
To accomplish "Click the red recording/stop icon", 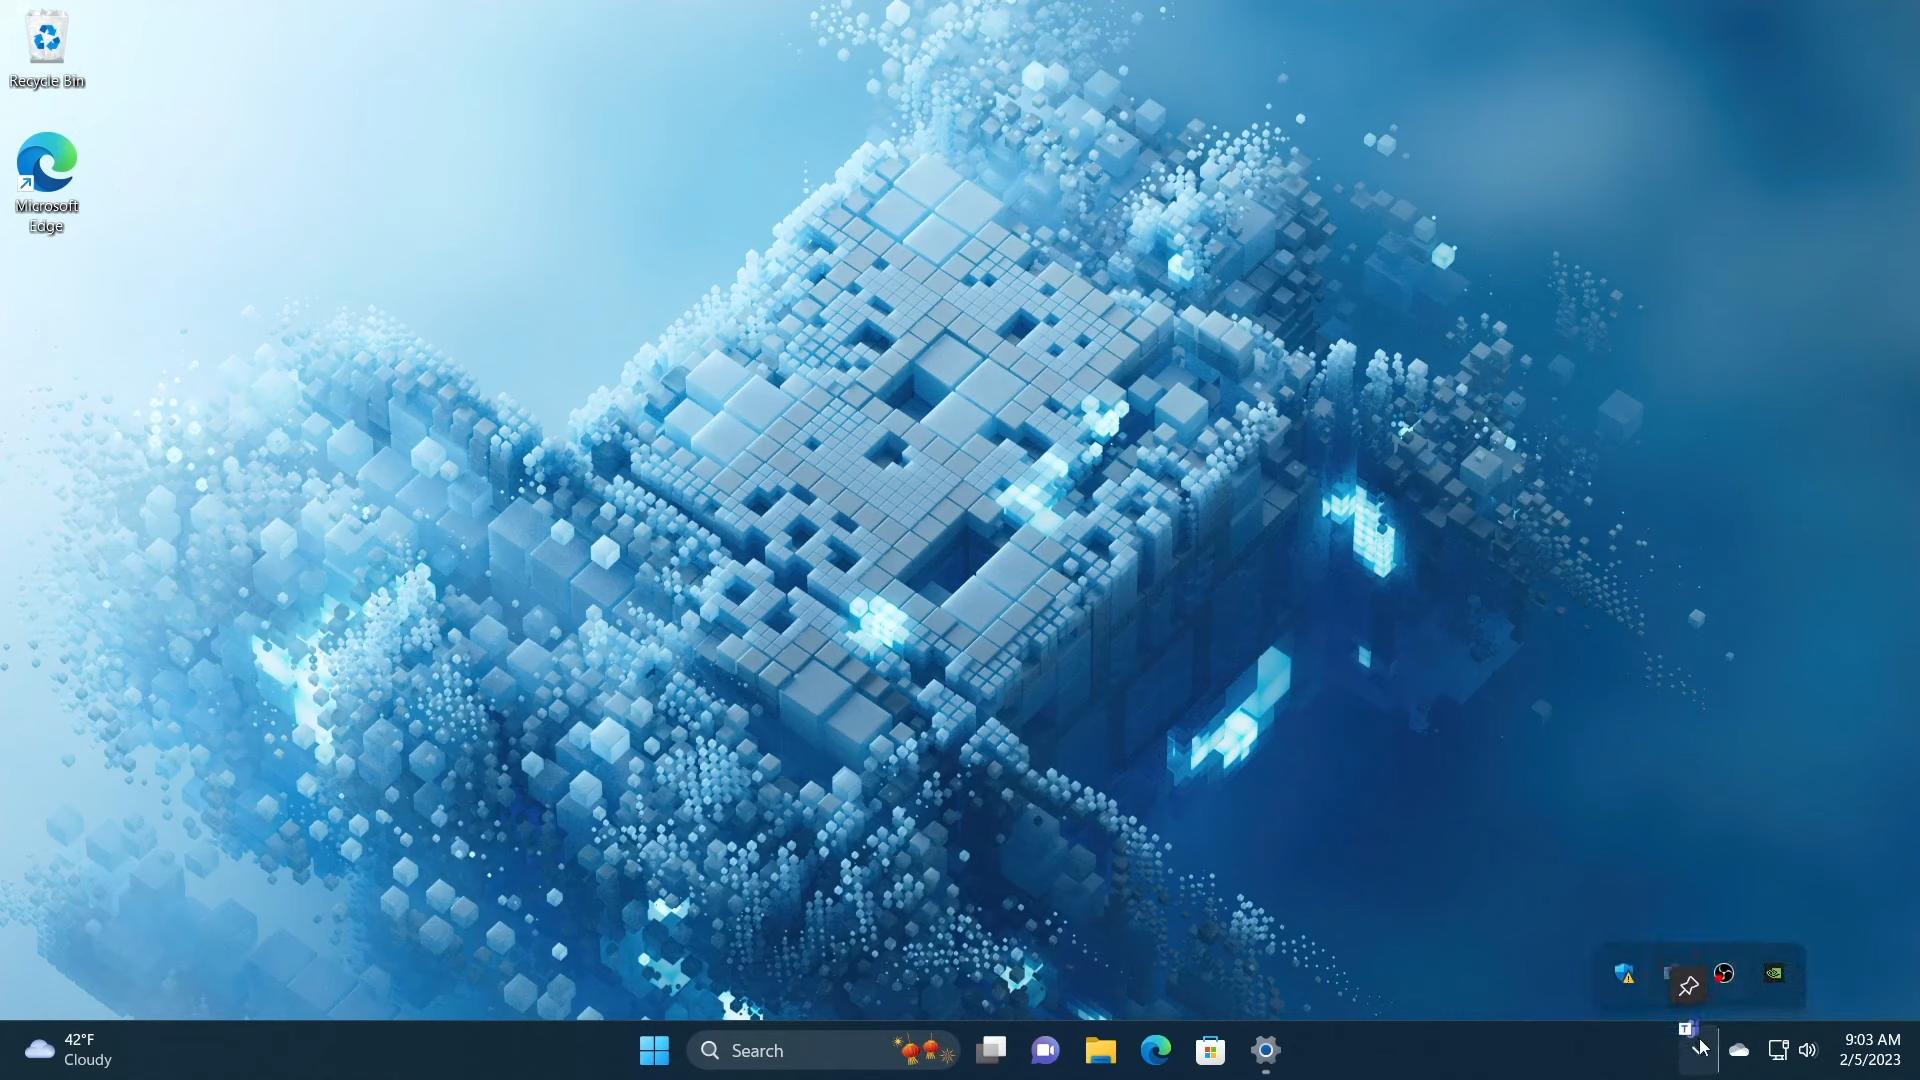I will click(1725, 973).
